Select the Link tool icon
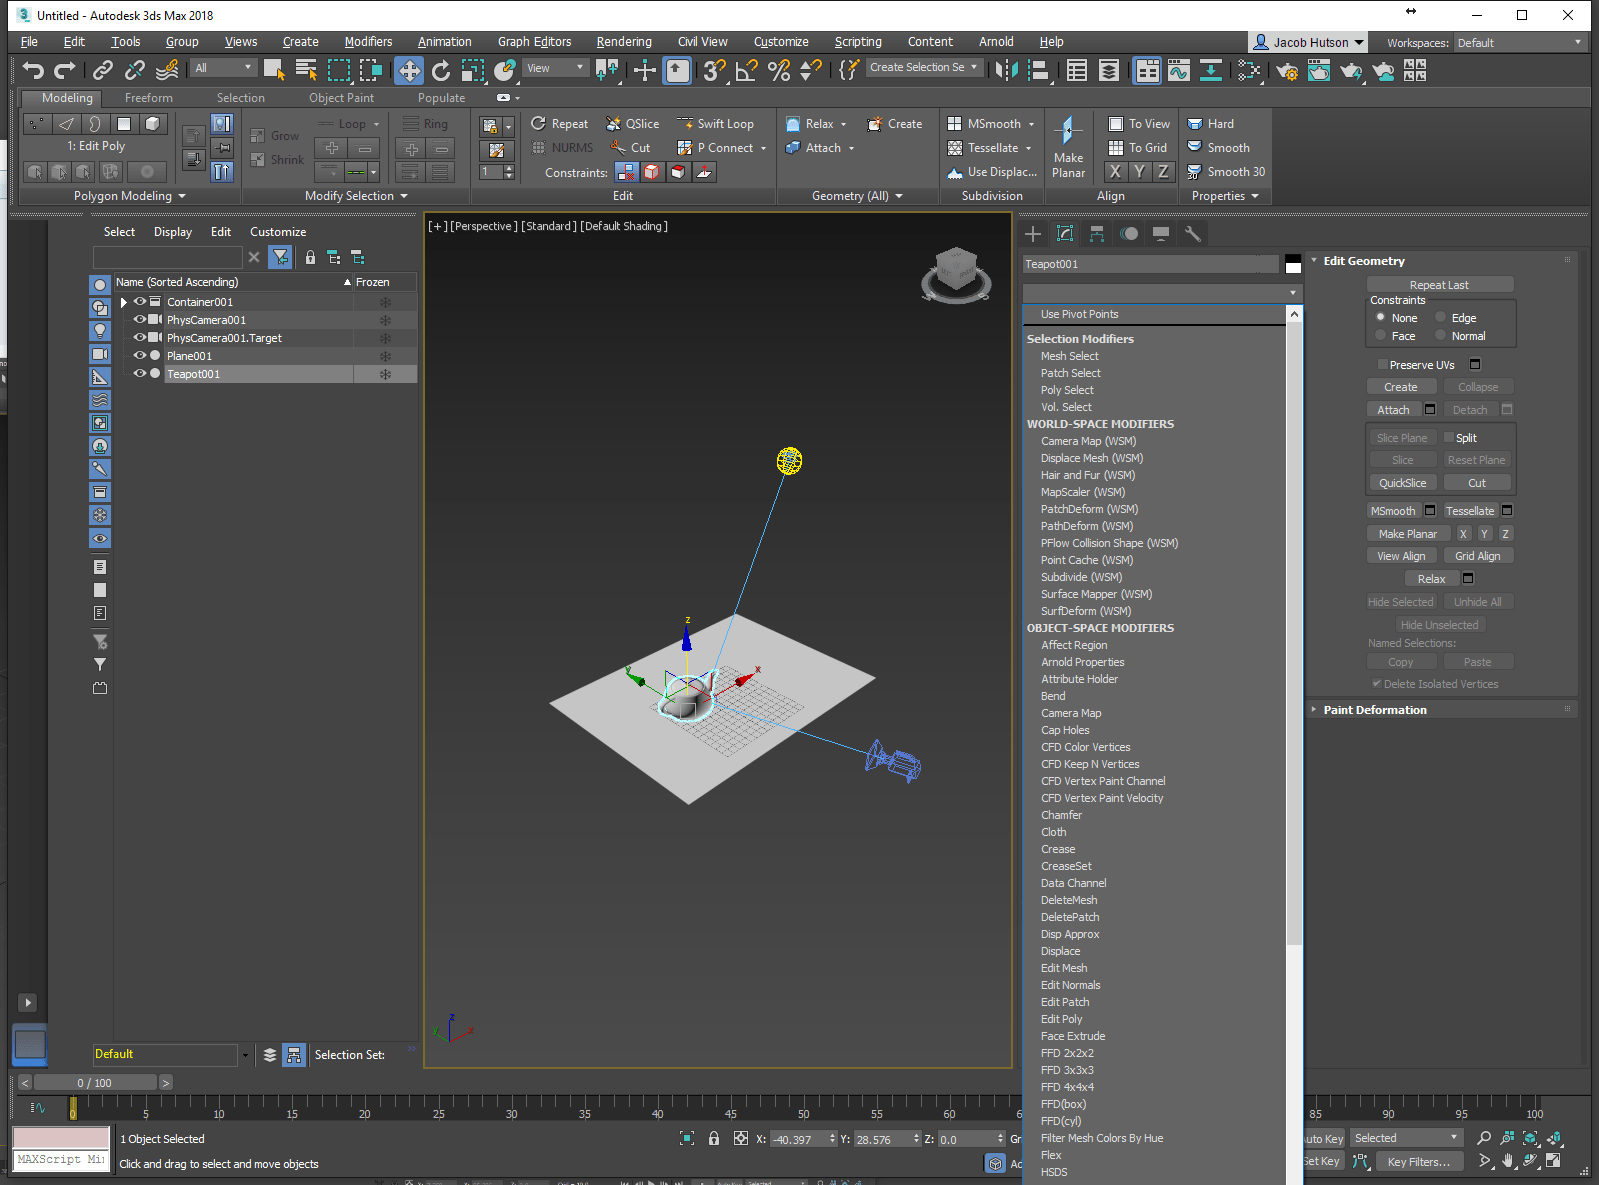Screen dimensions: 1599x1185 (103, 70)
